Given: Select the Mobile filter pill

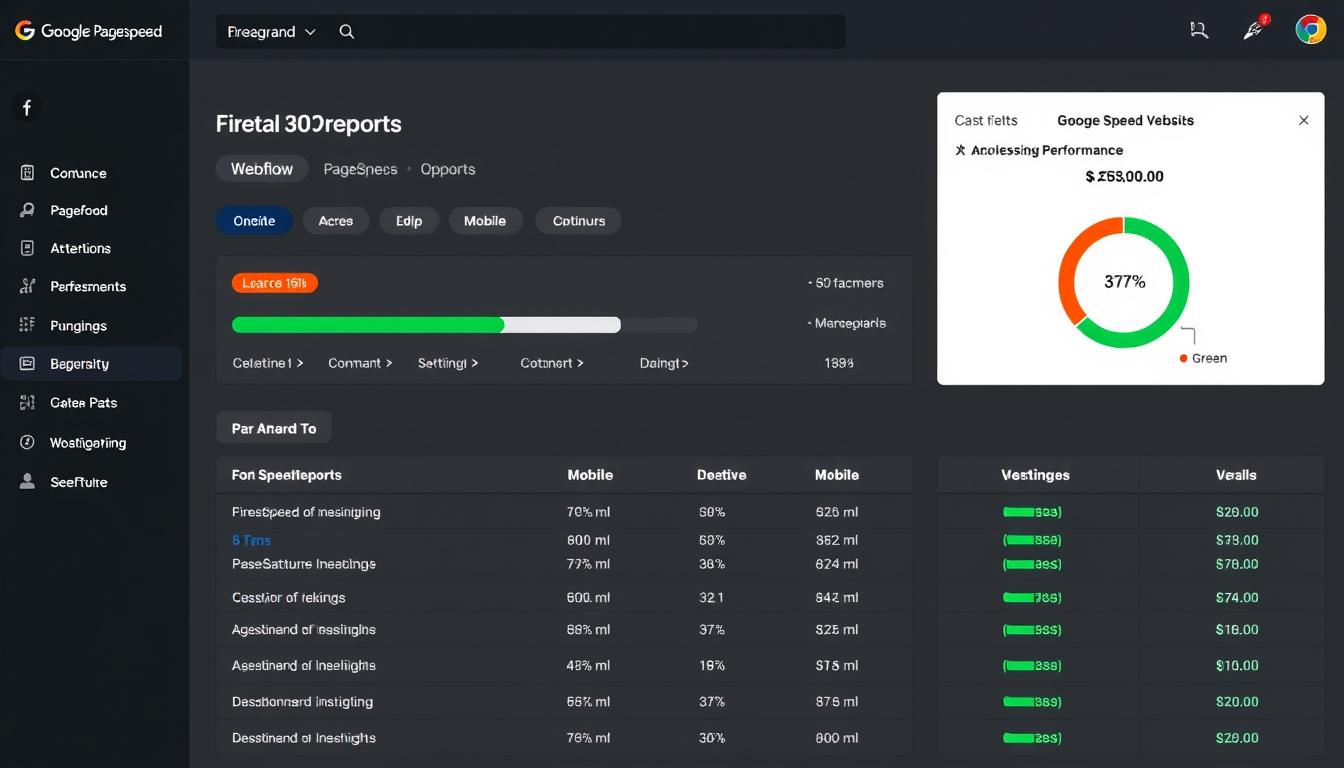Looking at the screenshot, I should tap(485, 221).
